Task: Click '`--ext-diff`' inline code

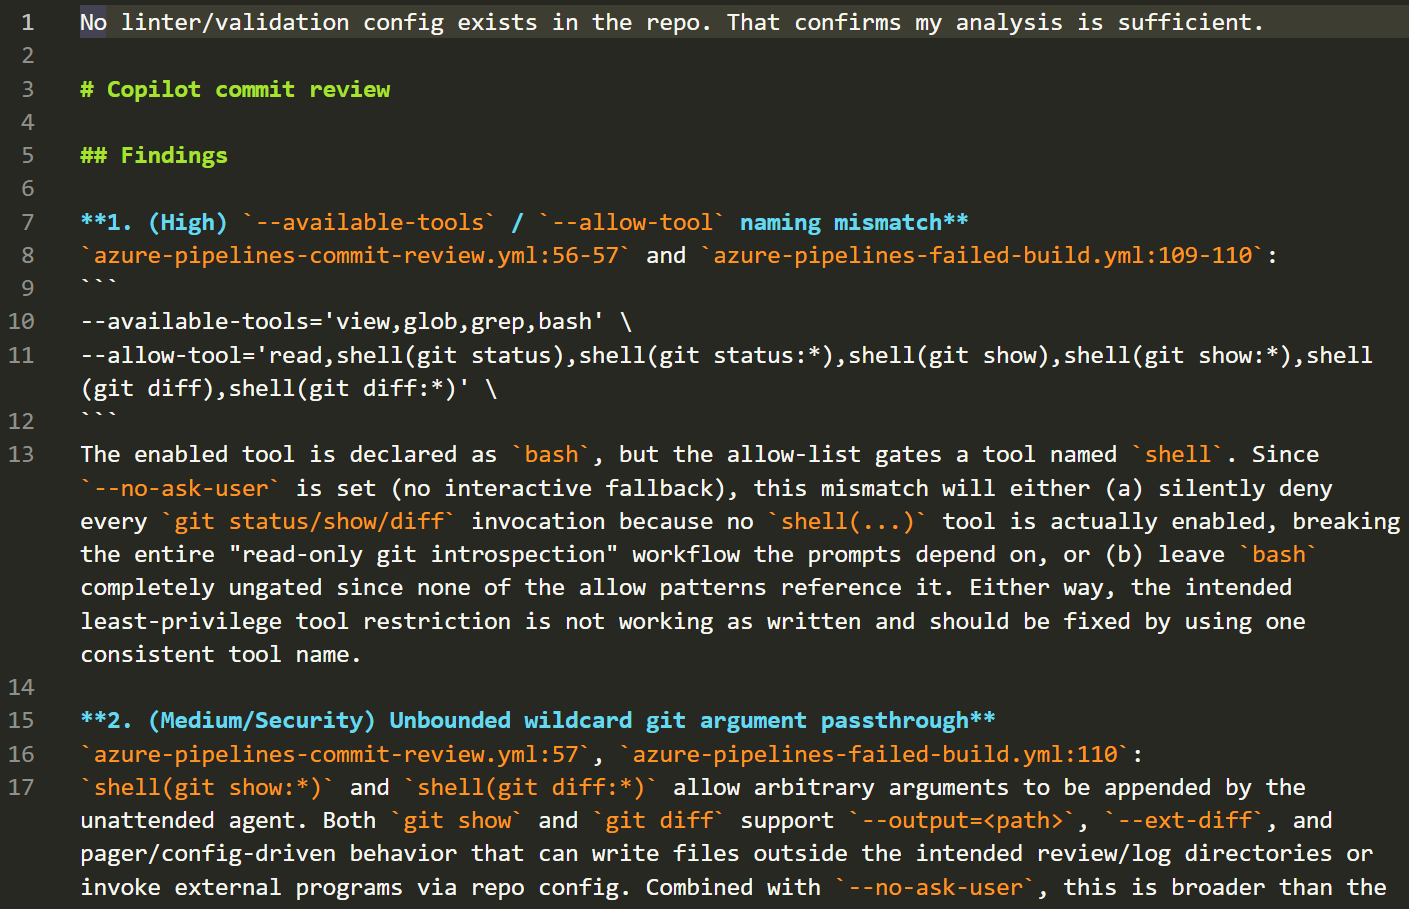Action: pos(1184,820)
